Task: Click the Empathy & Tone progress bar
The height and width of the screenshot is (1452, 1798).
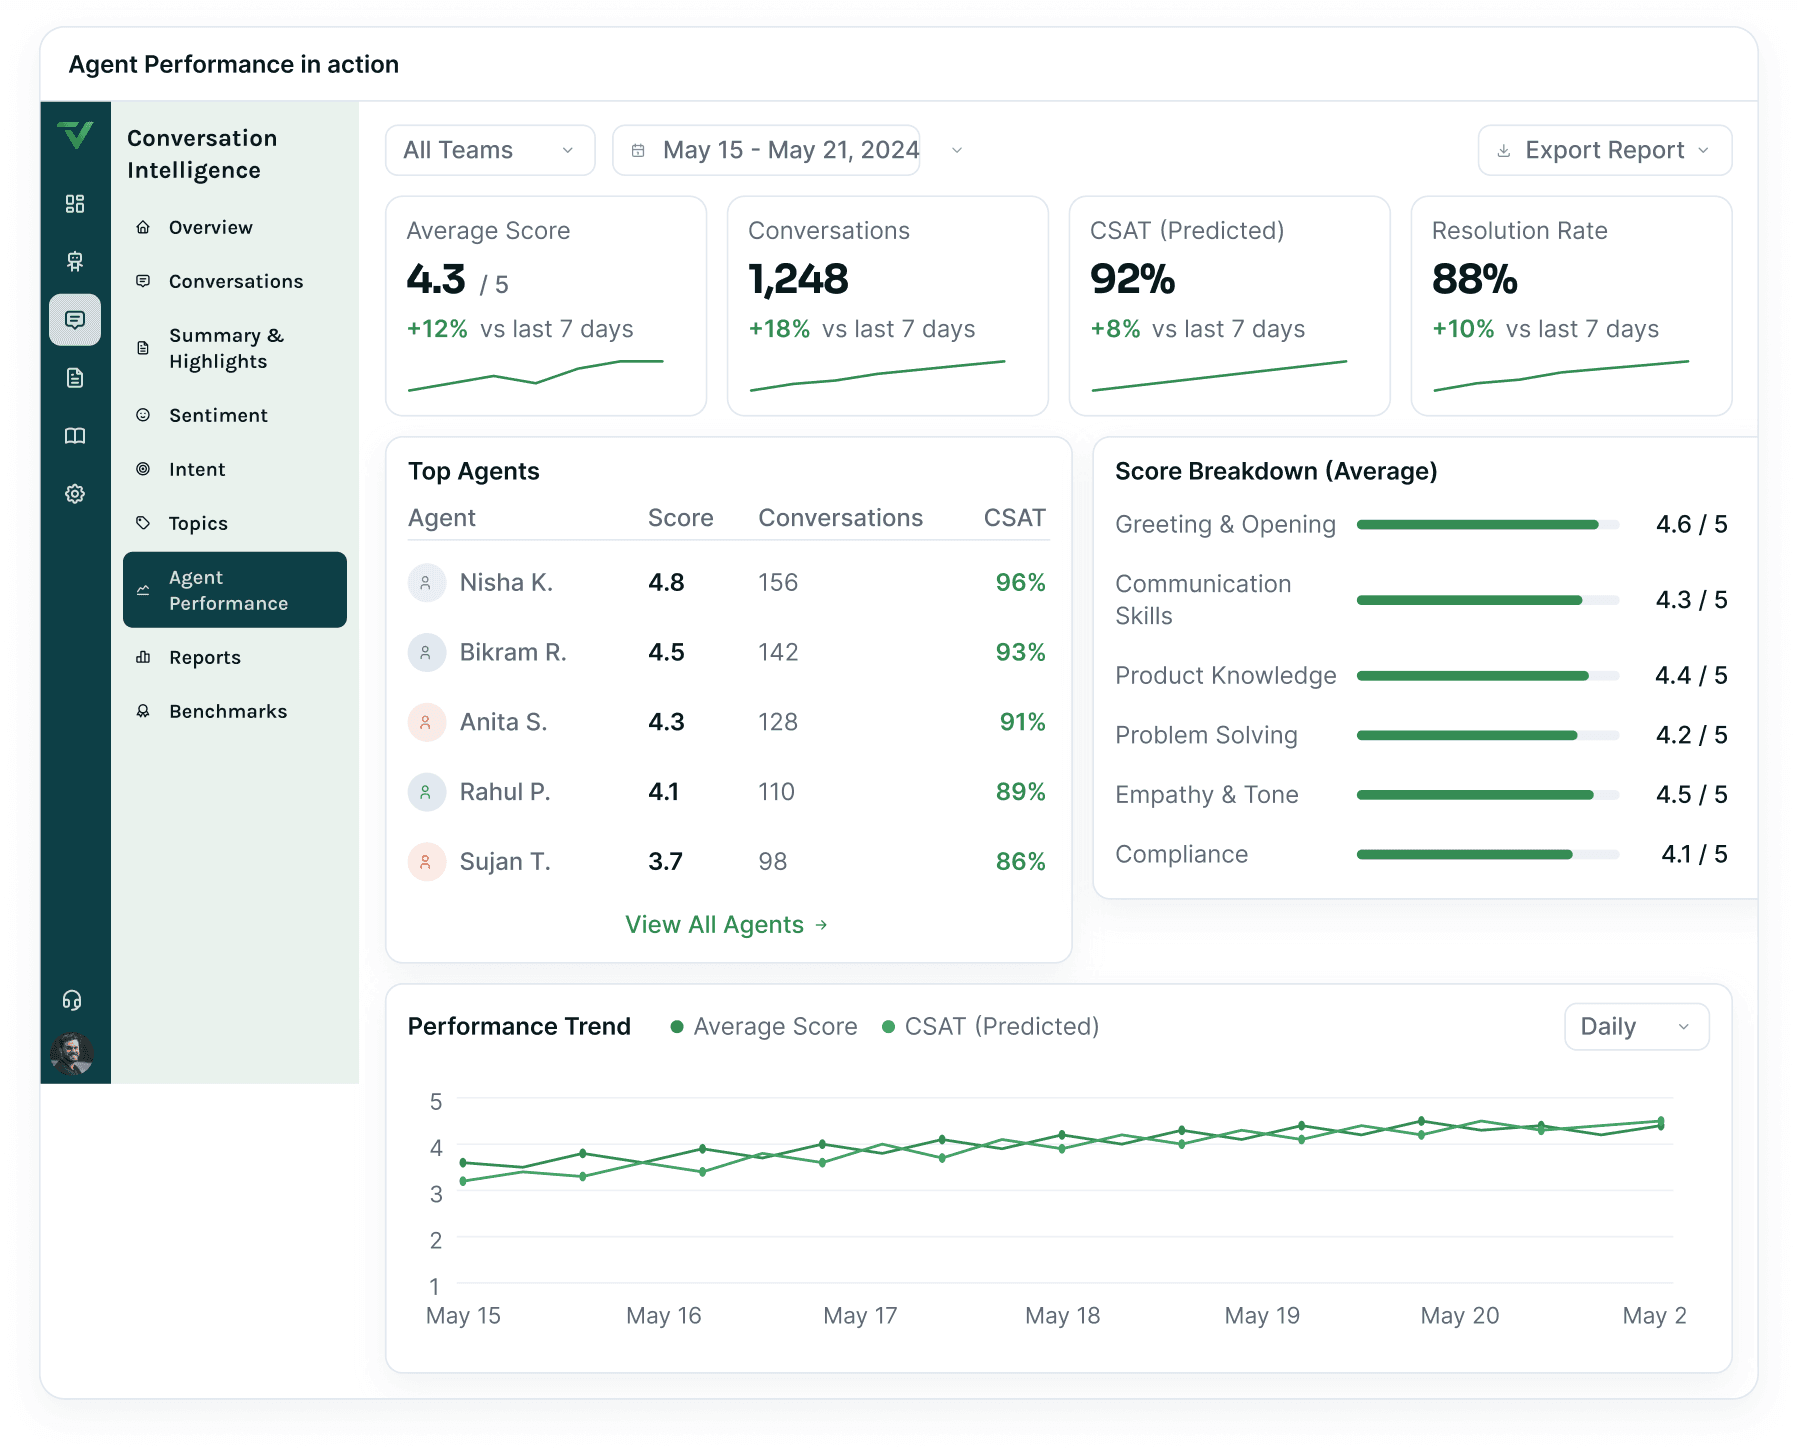Action: click(x=1488, y=795)
